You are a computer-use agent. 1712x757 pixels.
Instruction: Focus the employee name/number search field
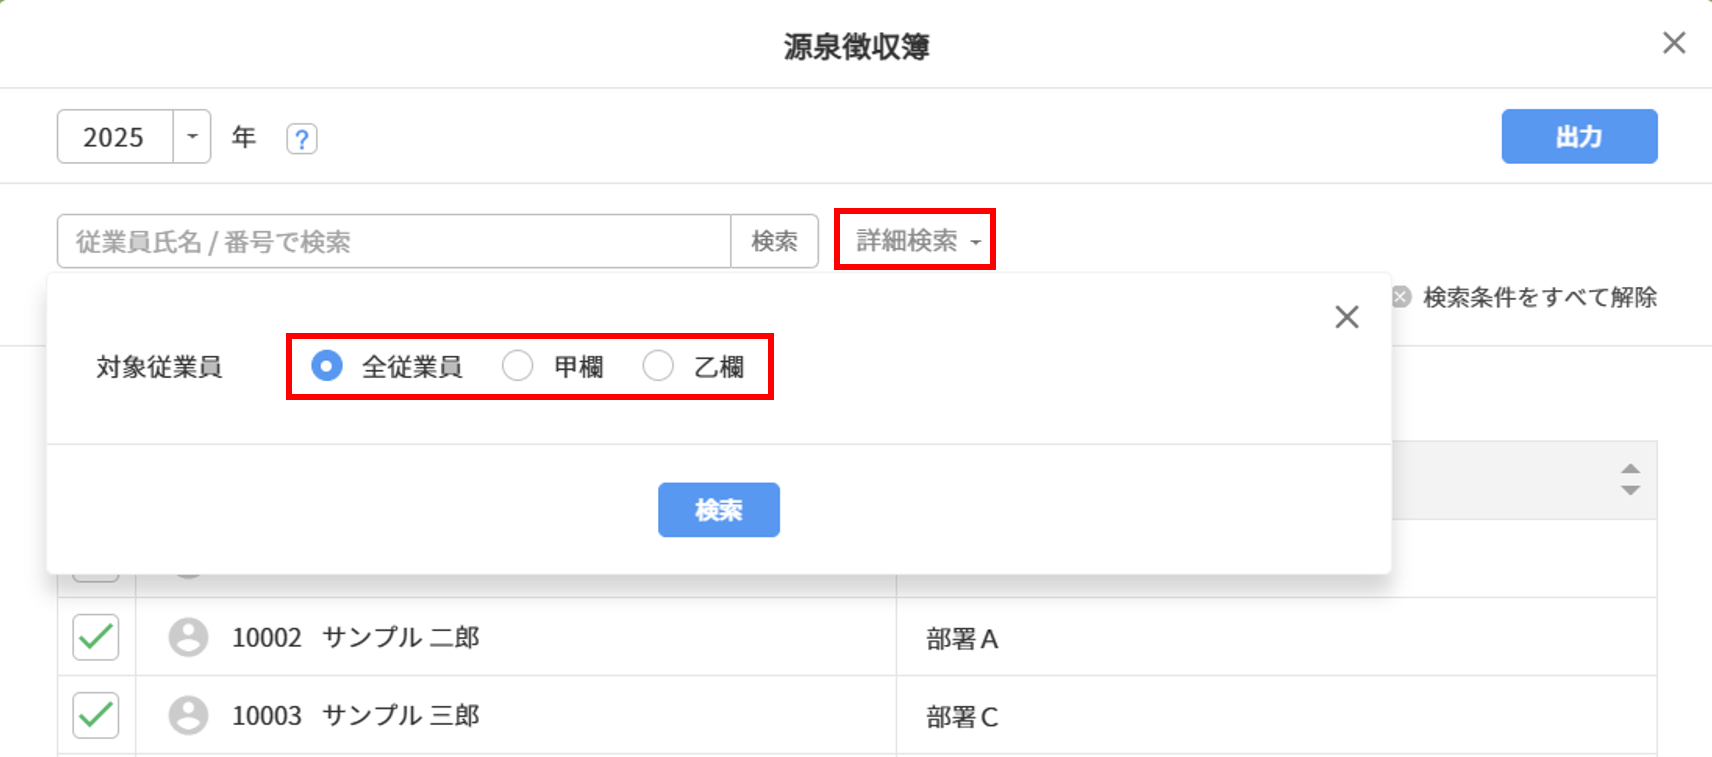(x=393, y=241)
